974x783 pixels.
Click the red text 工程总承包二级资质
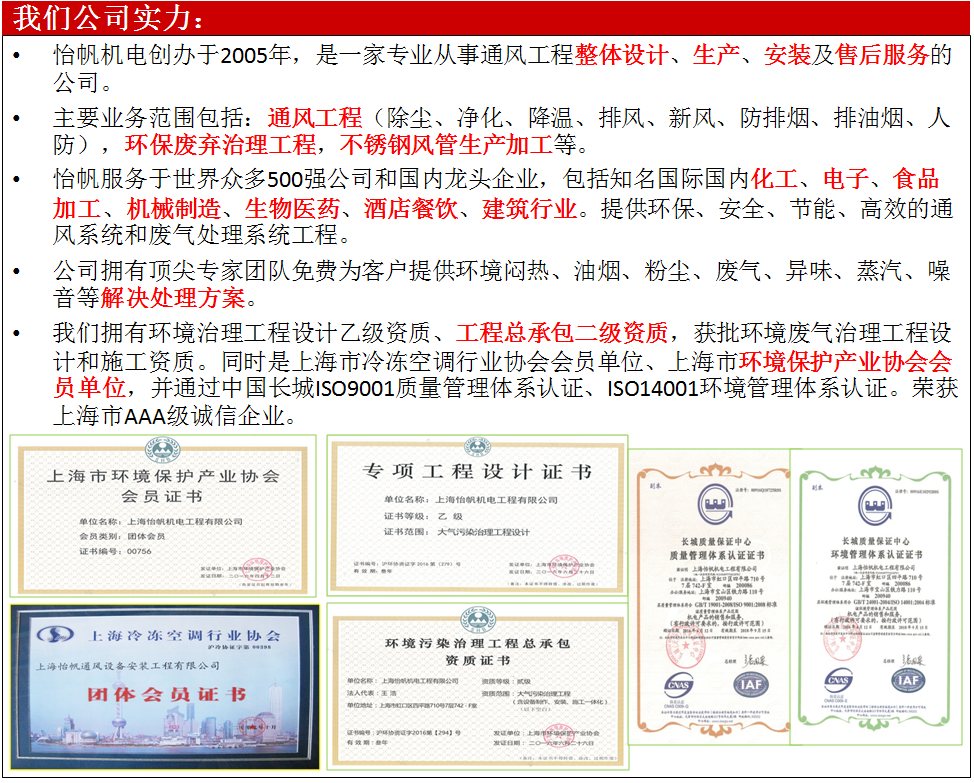pos(562,333)
